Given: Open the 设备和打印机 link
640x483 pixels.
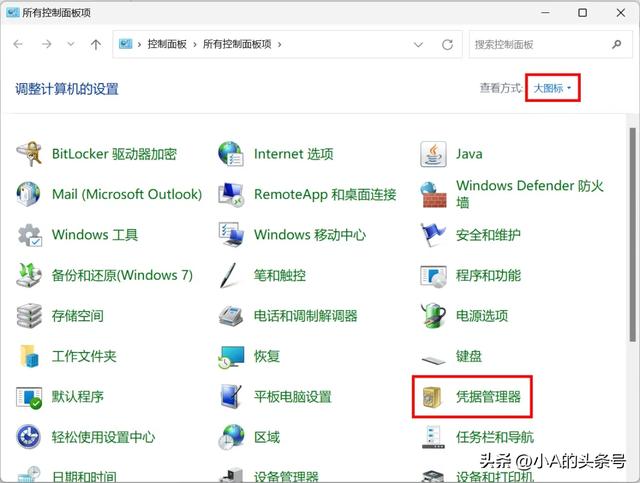Looking at the screenshot, I should click(x=495, y=476).
